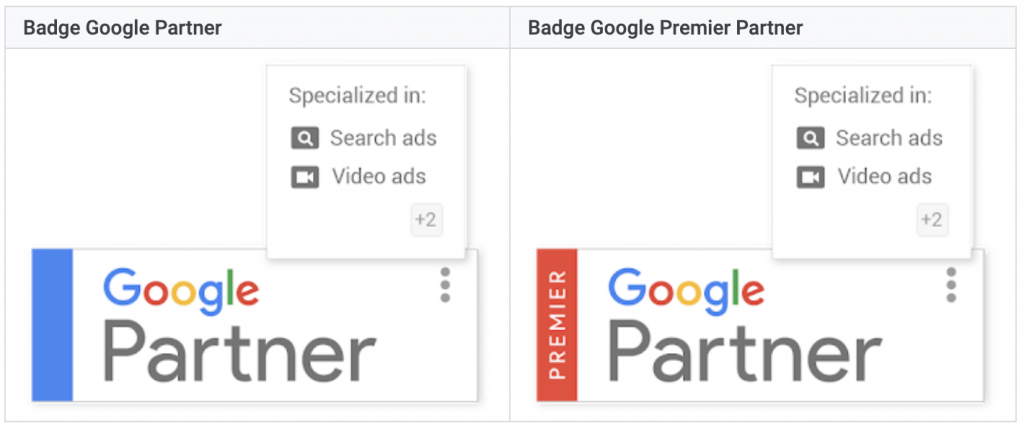Expand the +2 specializations on the left badge
This screenshot has width=1024, height=428.
click(426, 220)
